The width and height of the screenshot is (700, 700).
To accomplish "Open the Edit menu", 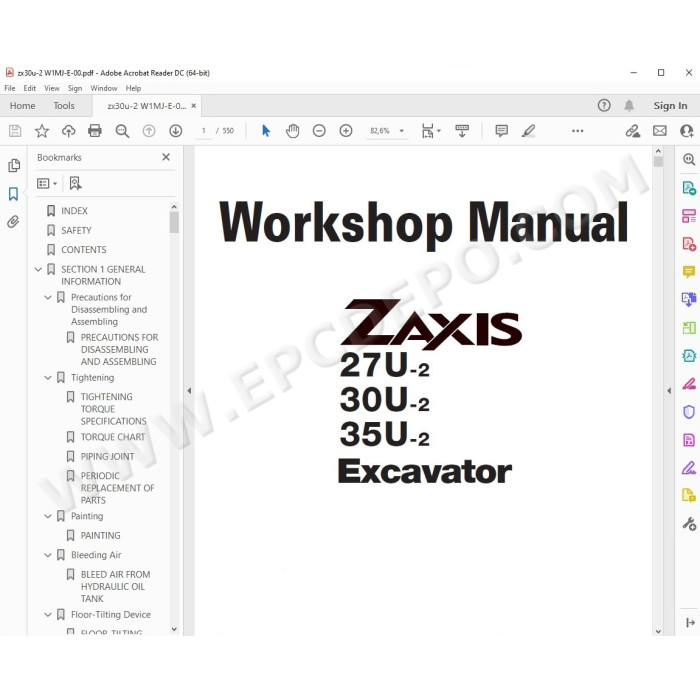I will tap(29, 88).
